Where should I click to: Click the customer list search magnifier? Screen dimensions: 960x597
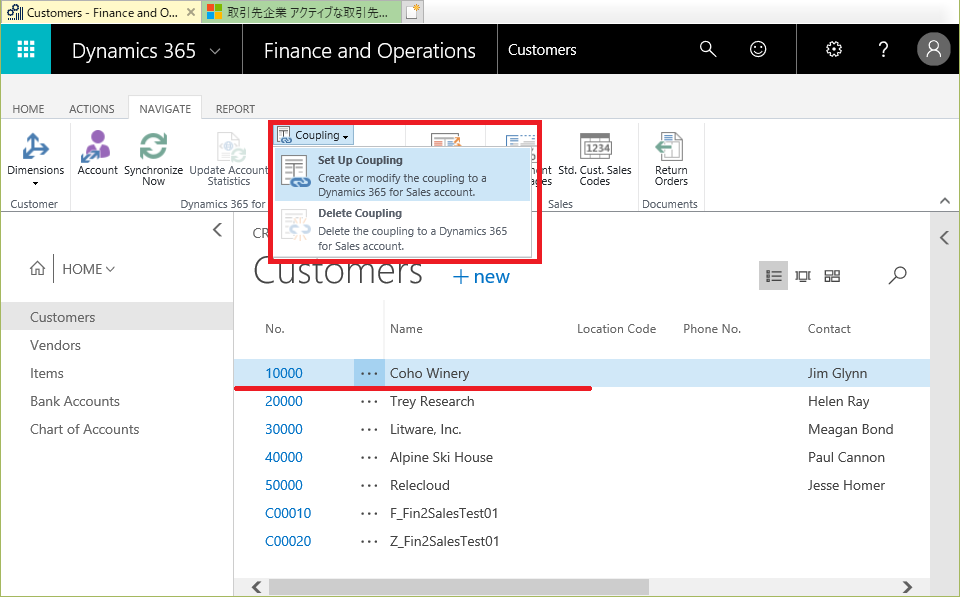pyautogui.click(x=897, y=276)
